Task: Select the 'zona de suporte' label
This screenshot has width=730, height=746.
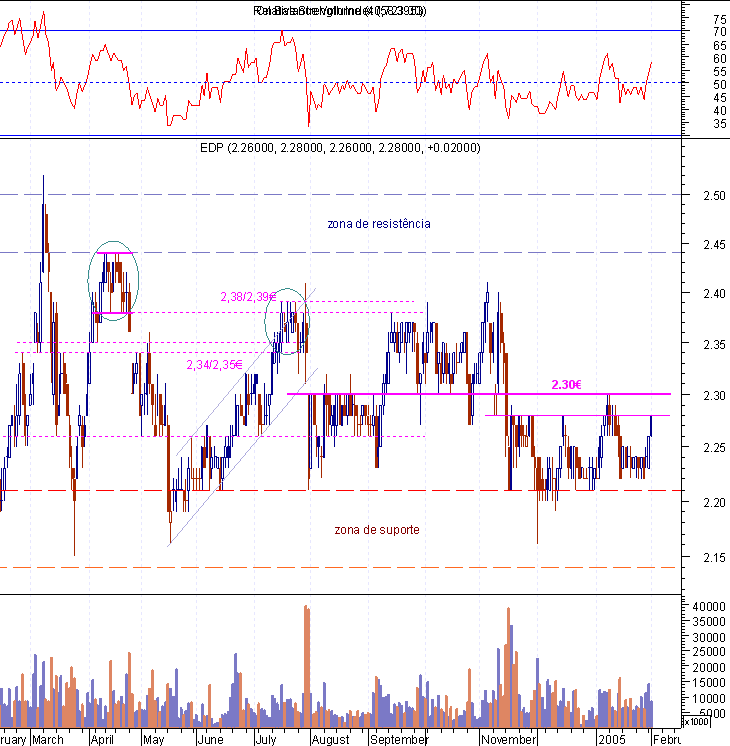Action: pos(377,530)
